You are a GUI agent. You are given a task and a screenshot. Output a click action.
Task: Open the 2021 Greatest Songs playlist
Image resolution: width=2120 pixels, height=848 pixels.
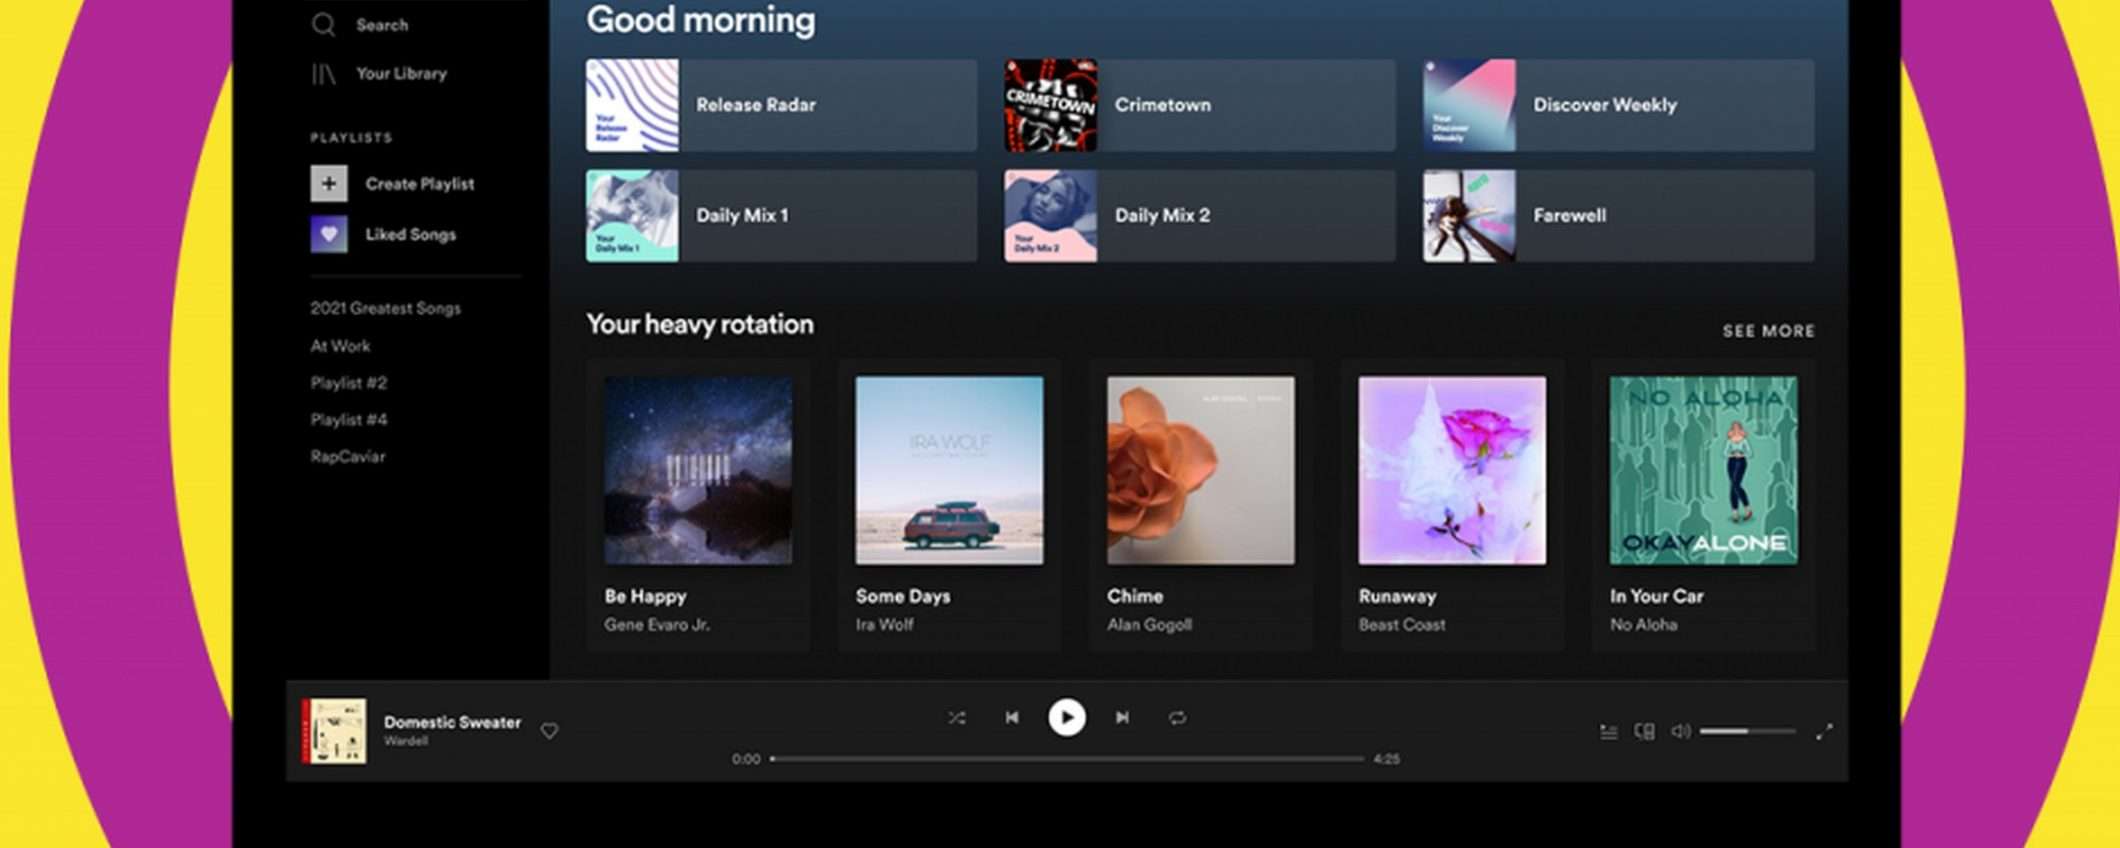(x=385, y=308)
